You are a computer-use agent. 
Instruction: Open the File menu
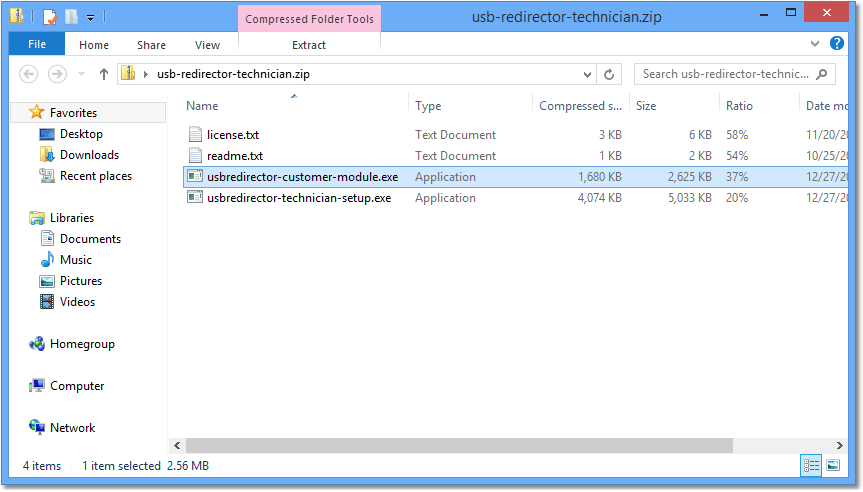(x=37, y=45)
